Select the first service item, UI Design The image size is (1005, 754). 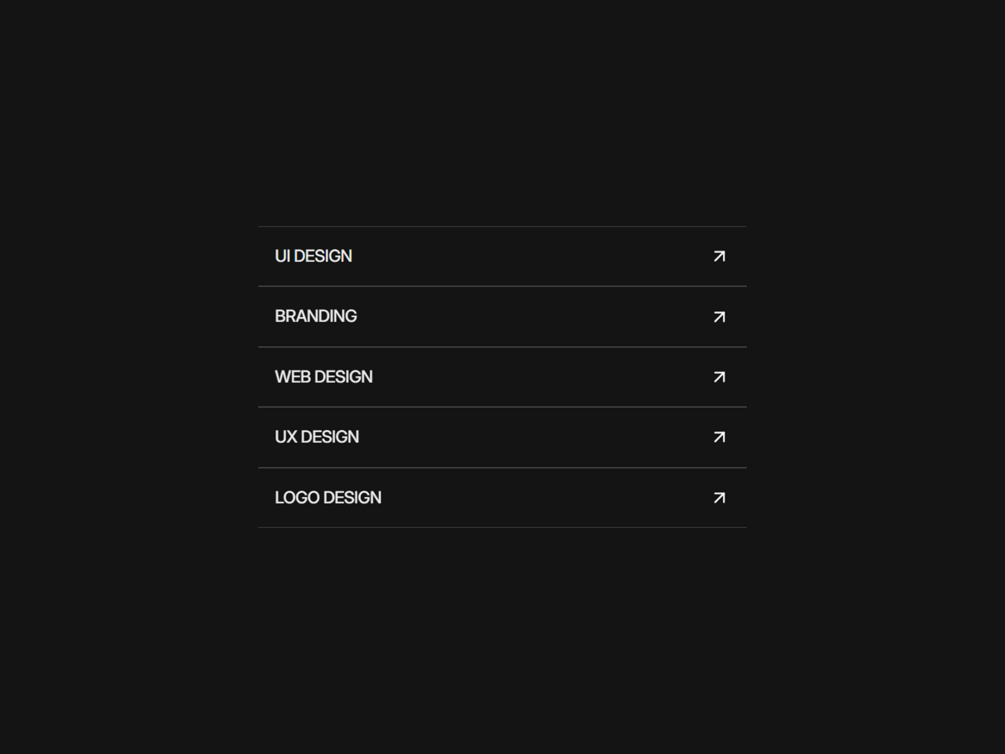502,257
